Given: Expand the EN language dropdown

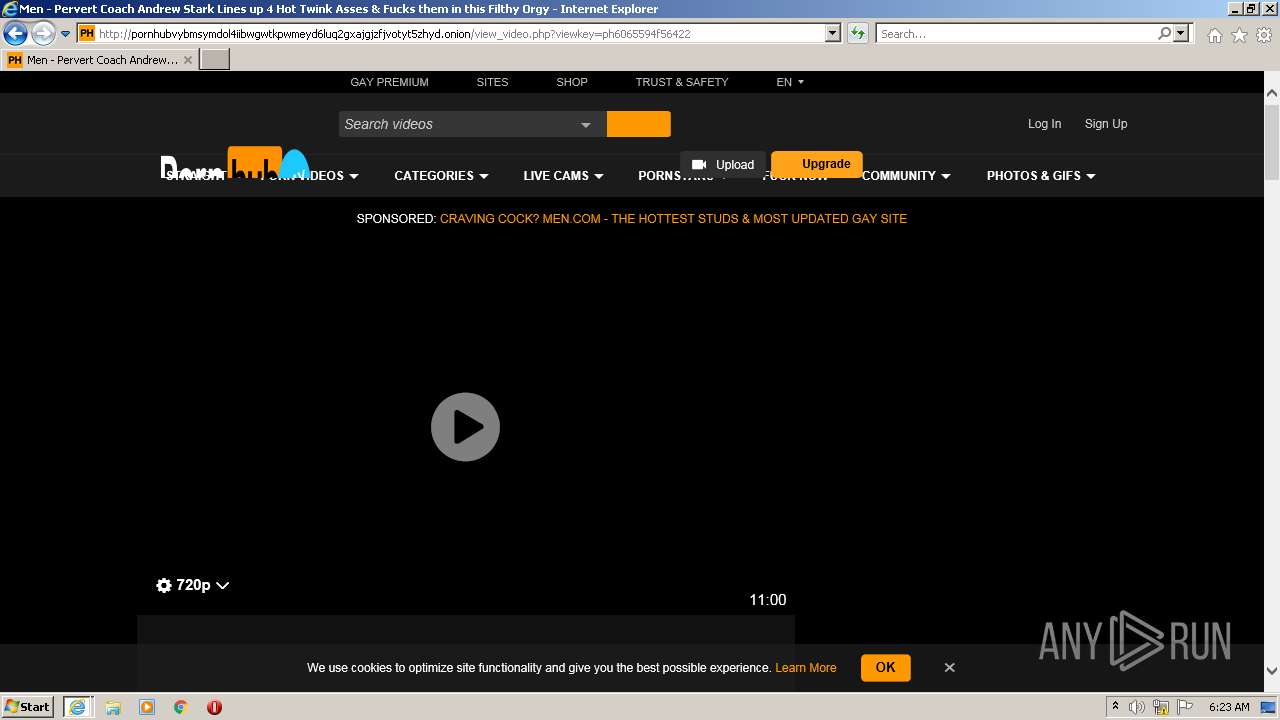Looking at the screenshot, I should [x=790, y=82].
